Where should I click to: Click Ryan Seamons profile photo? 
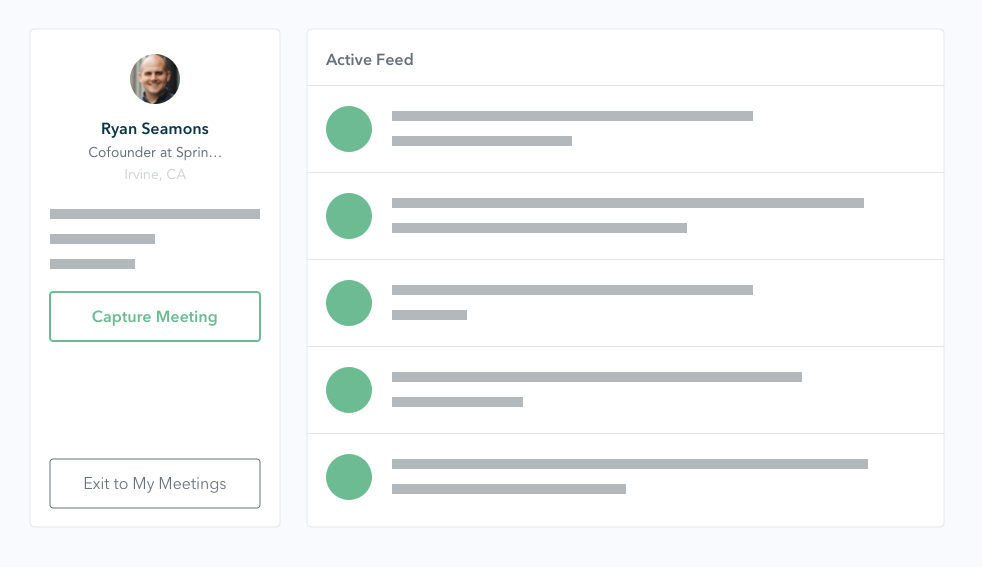(155, 79)
